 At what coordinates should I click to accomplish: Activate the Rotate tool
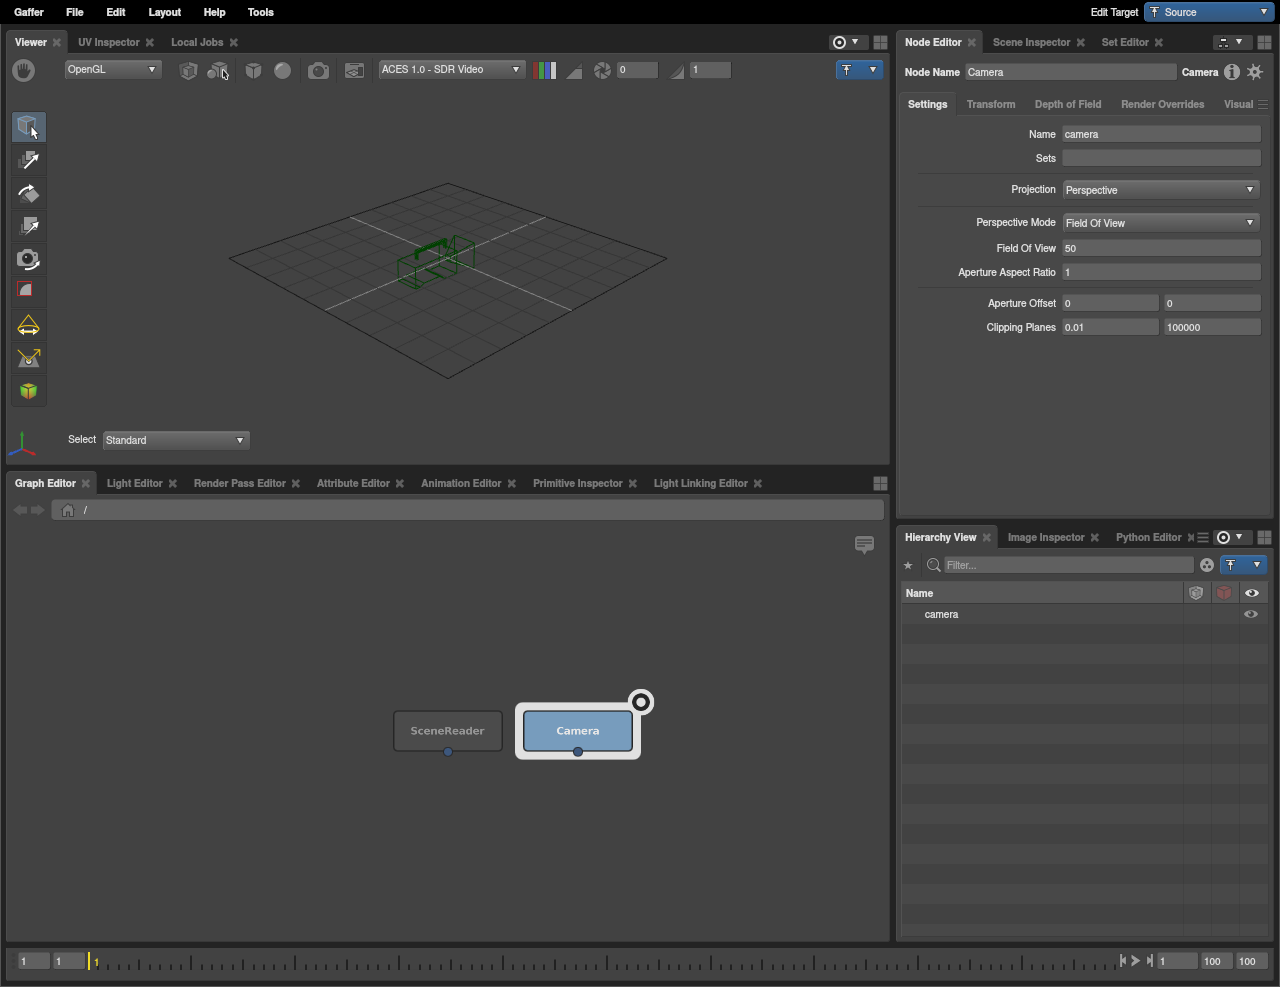point(28,193)
